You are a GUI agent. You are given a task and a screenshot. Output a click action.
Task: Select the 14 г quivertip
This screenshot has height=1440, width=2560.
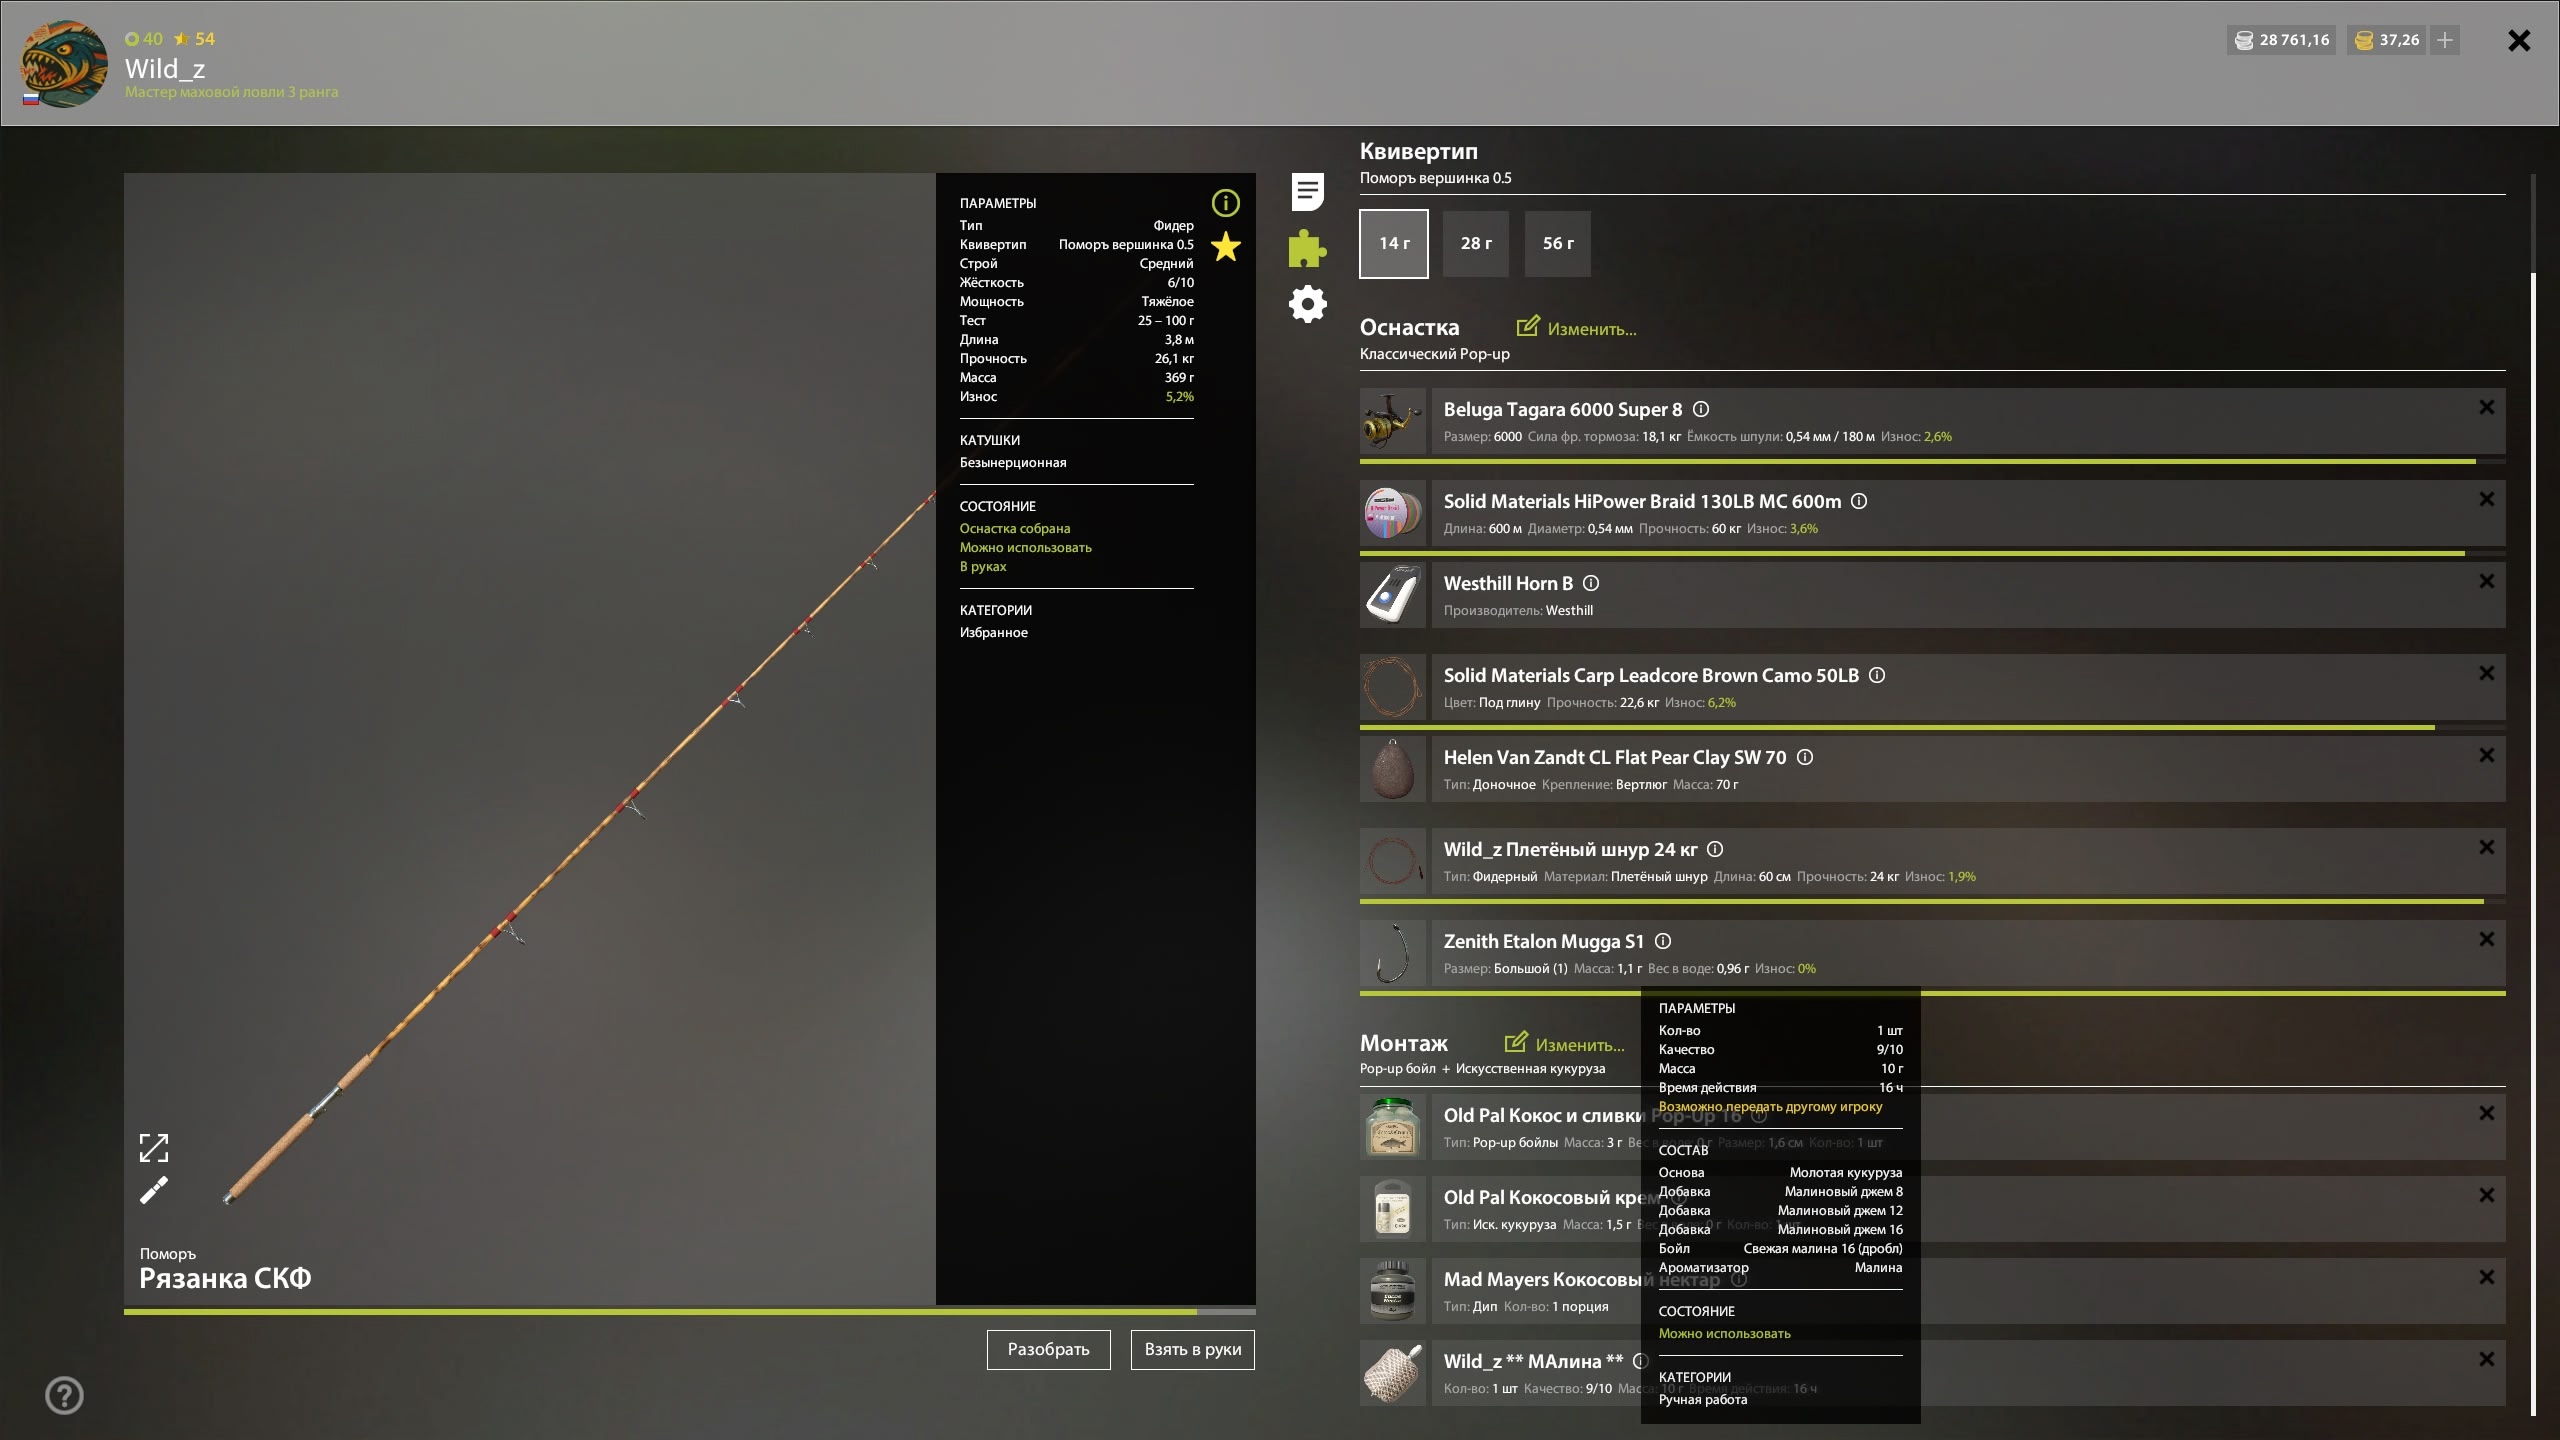(1394, 243)
